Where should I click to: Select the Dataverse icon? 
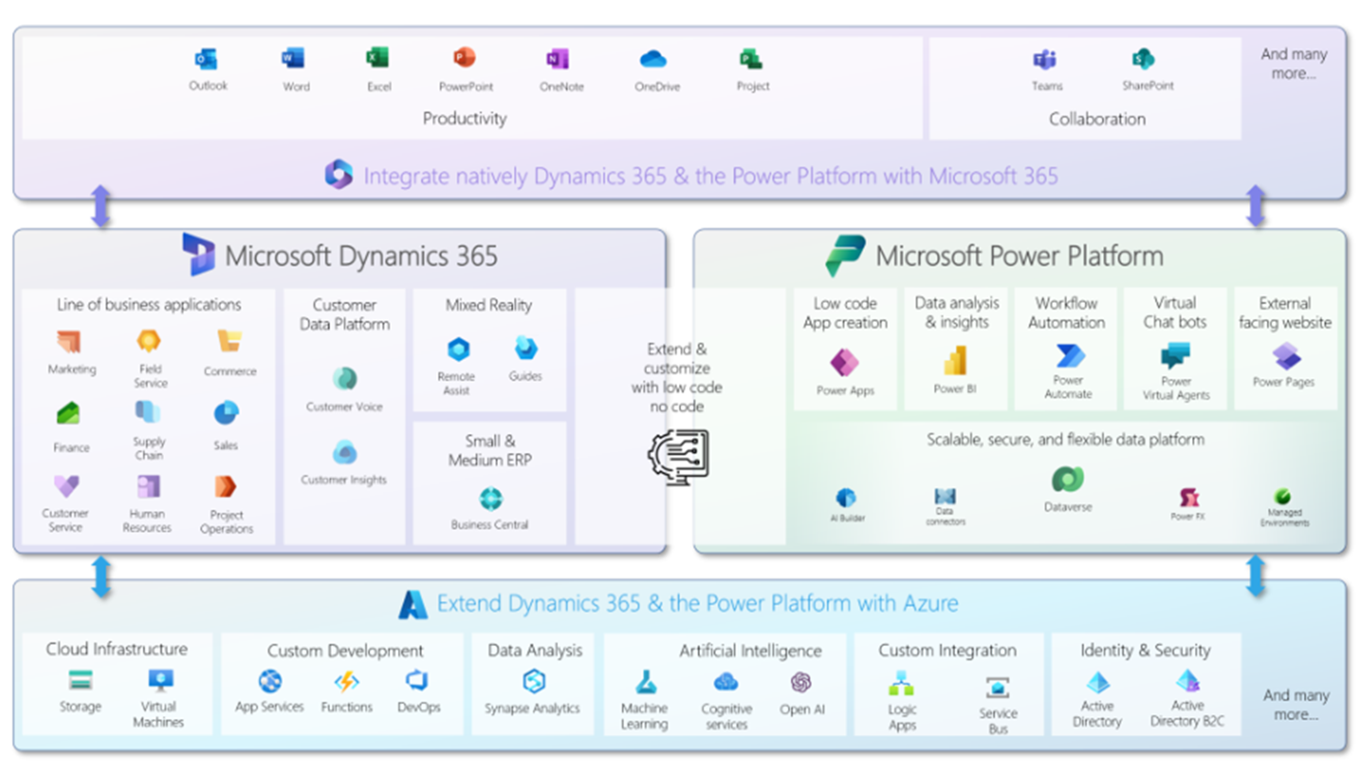[x=1067, y=480]
